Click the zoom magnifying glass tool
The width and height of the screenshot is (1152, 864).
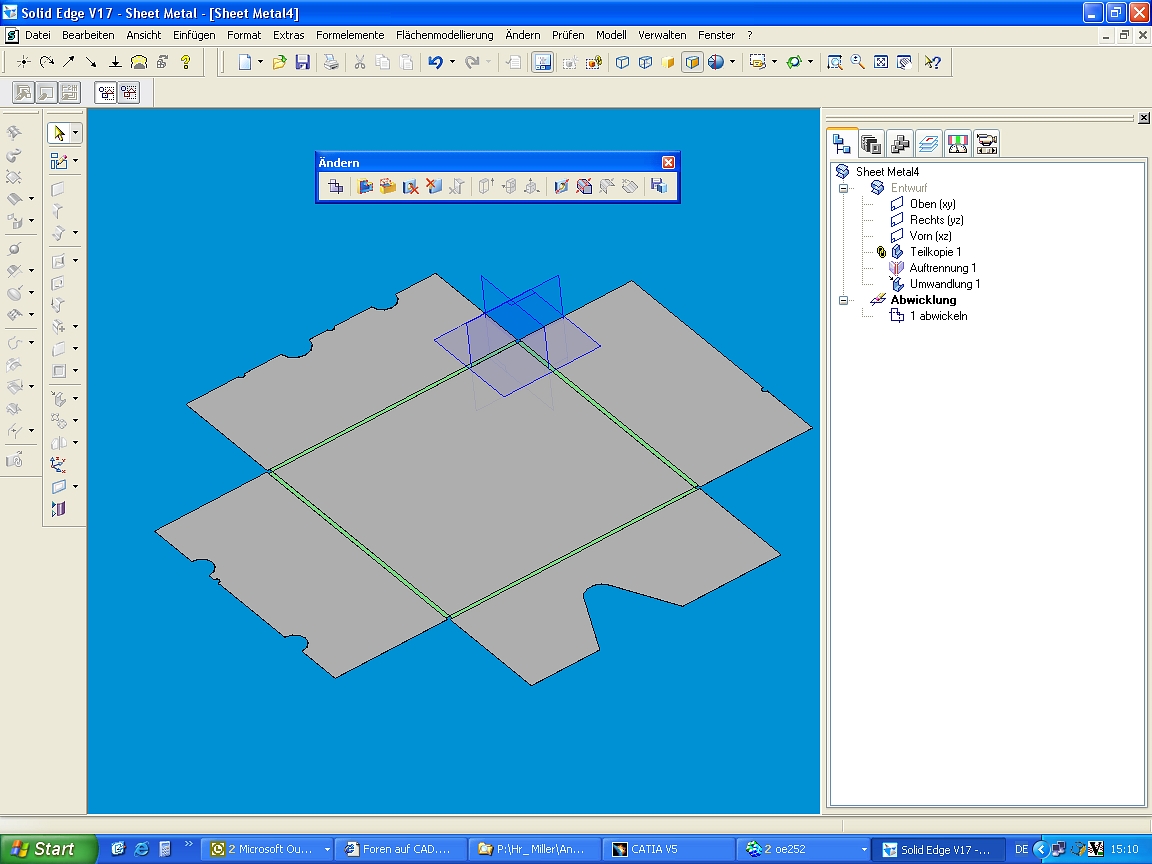point(857,62)
